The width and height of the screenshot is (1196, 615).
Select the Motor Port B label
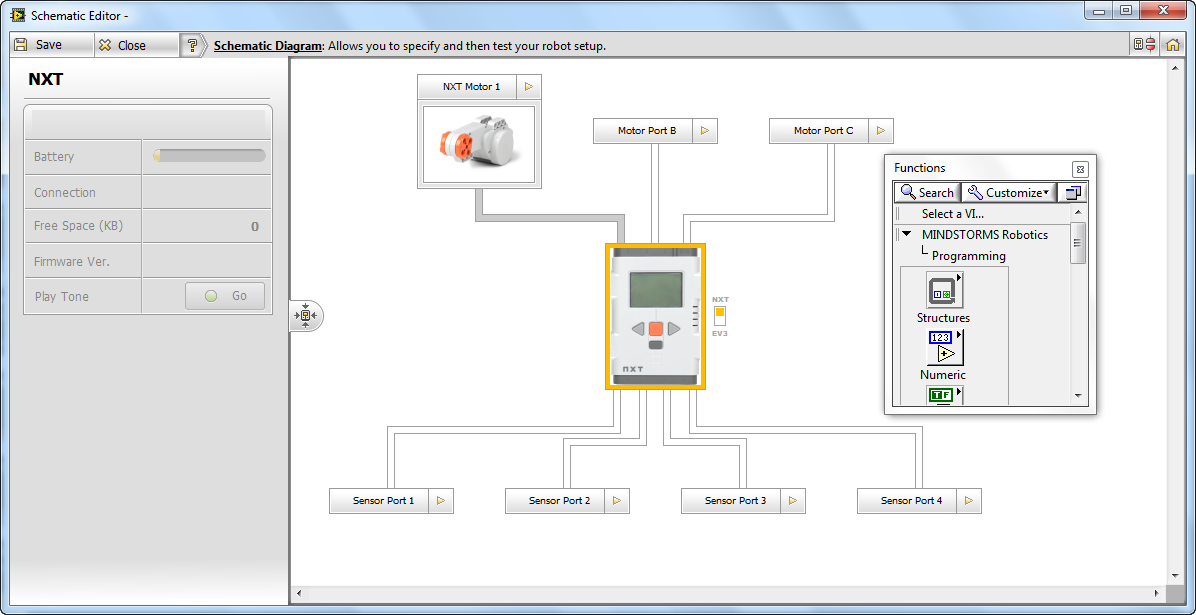coord(643,130)
